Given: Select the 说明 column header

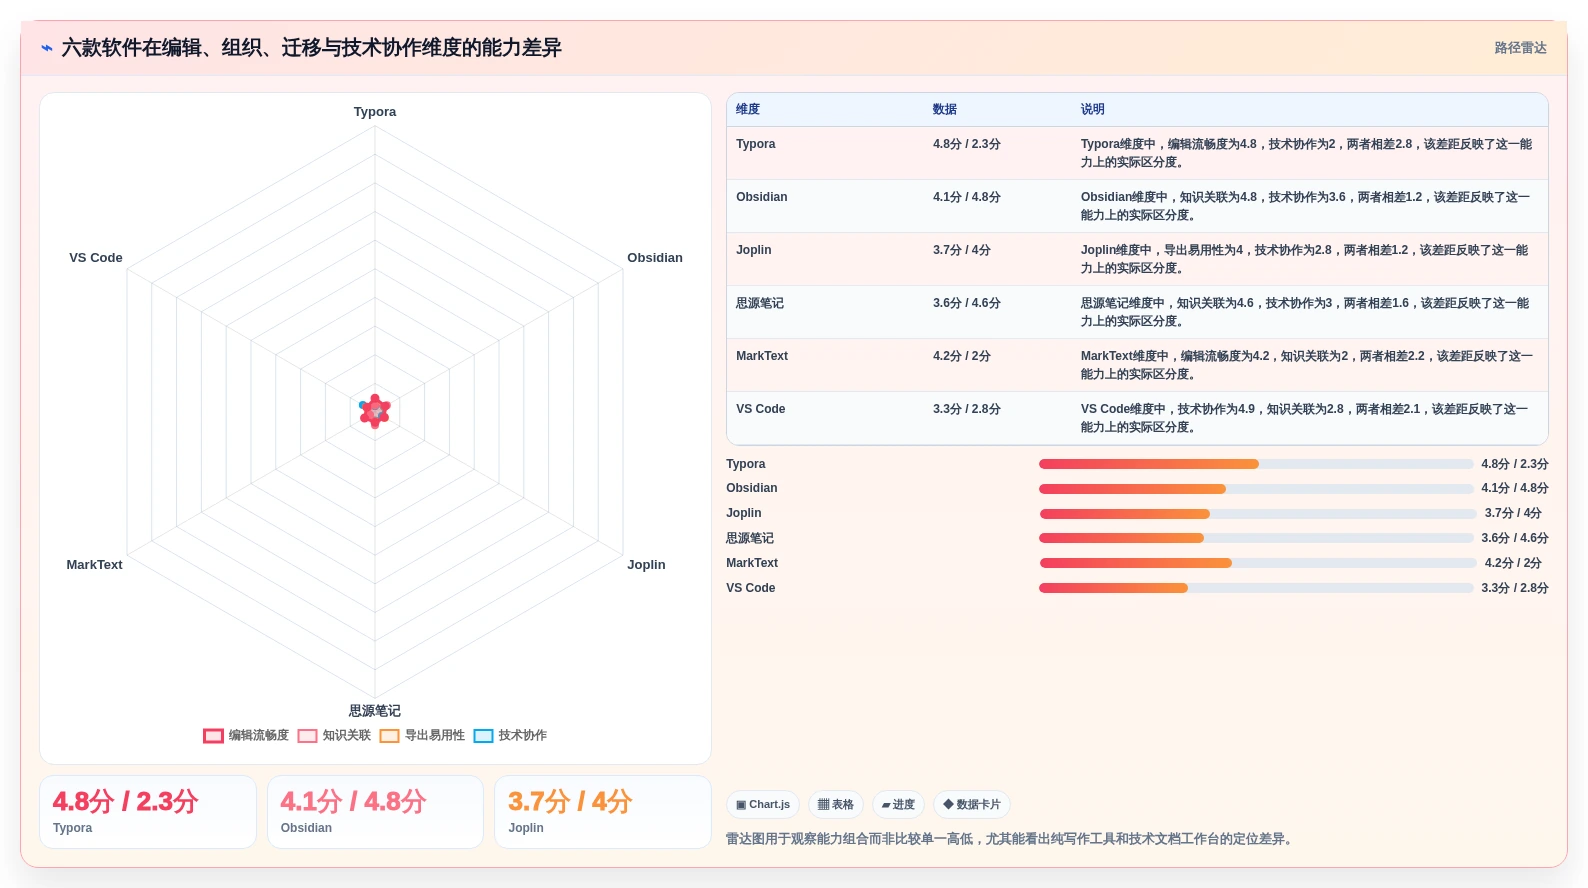Looking at the screenshot, I should [1092, 109].
